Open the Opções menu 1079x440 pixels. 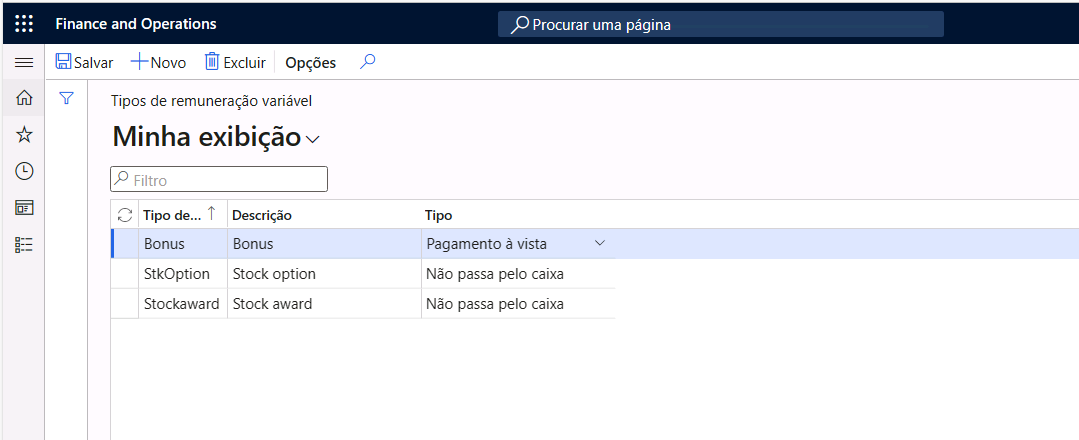tap(310, 63)
